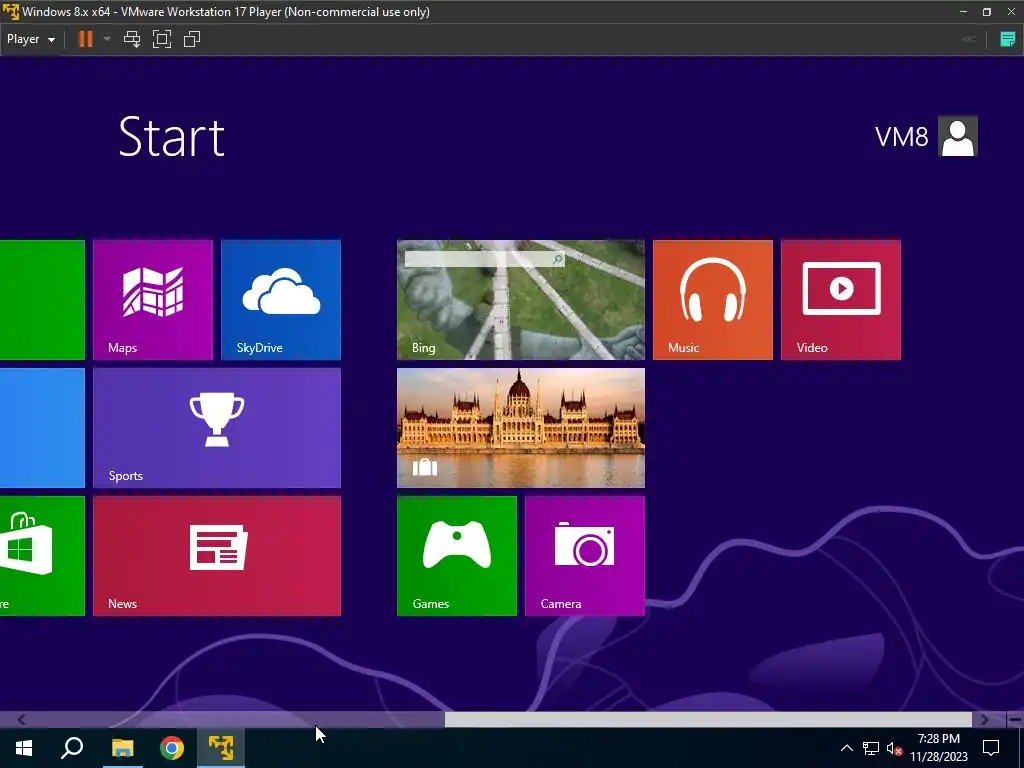Screen dimensions: 1024x768
Task: Pause the virtual machine with the orange button
Action: pos(86,39)
